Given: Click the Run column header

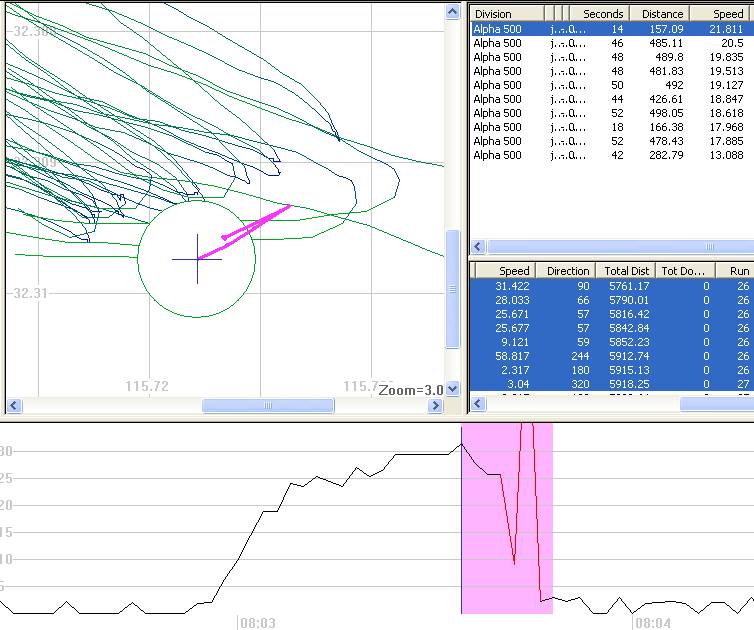Looking at the screenshot, I should pyautogui.click(x=738, y=271).
